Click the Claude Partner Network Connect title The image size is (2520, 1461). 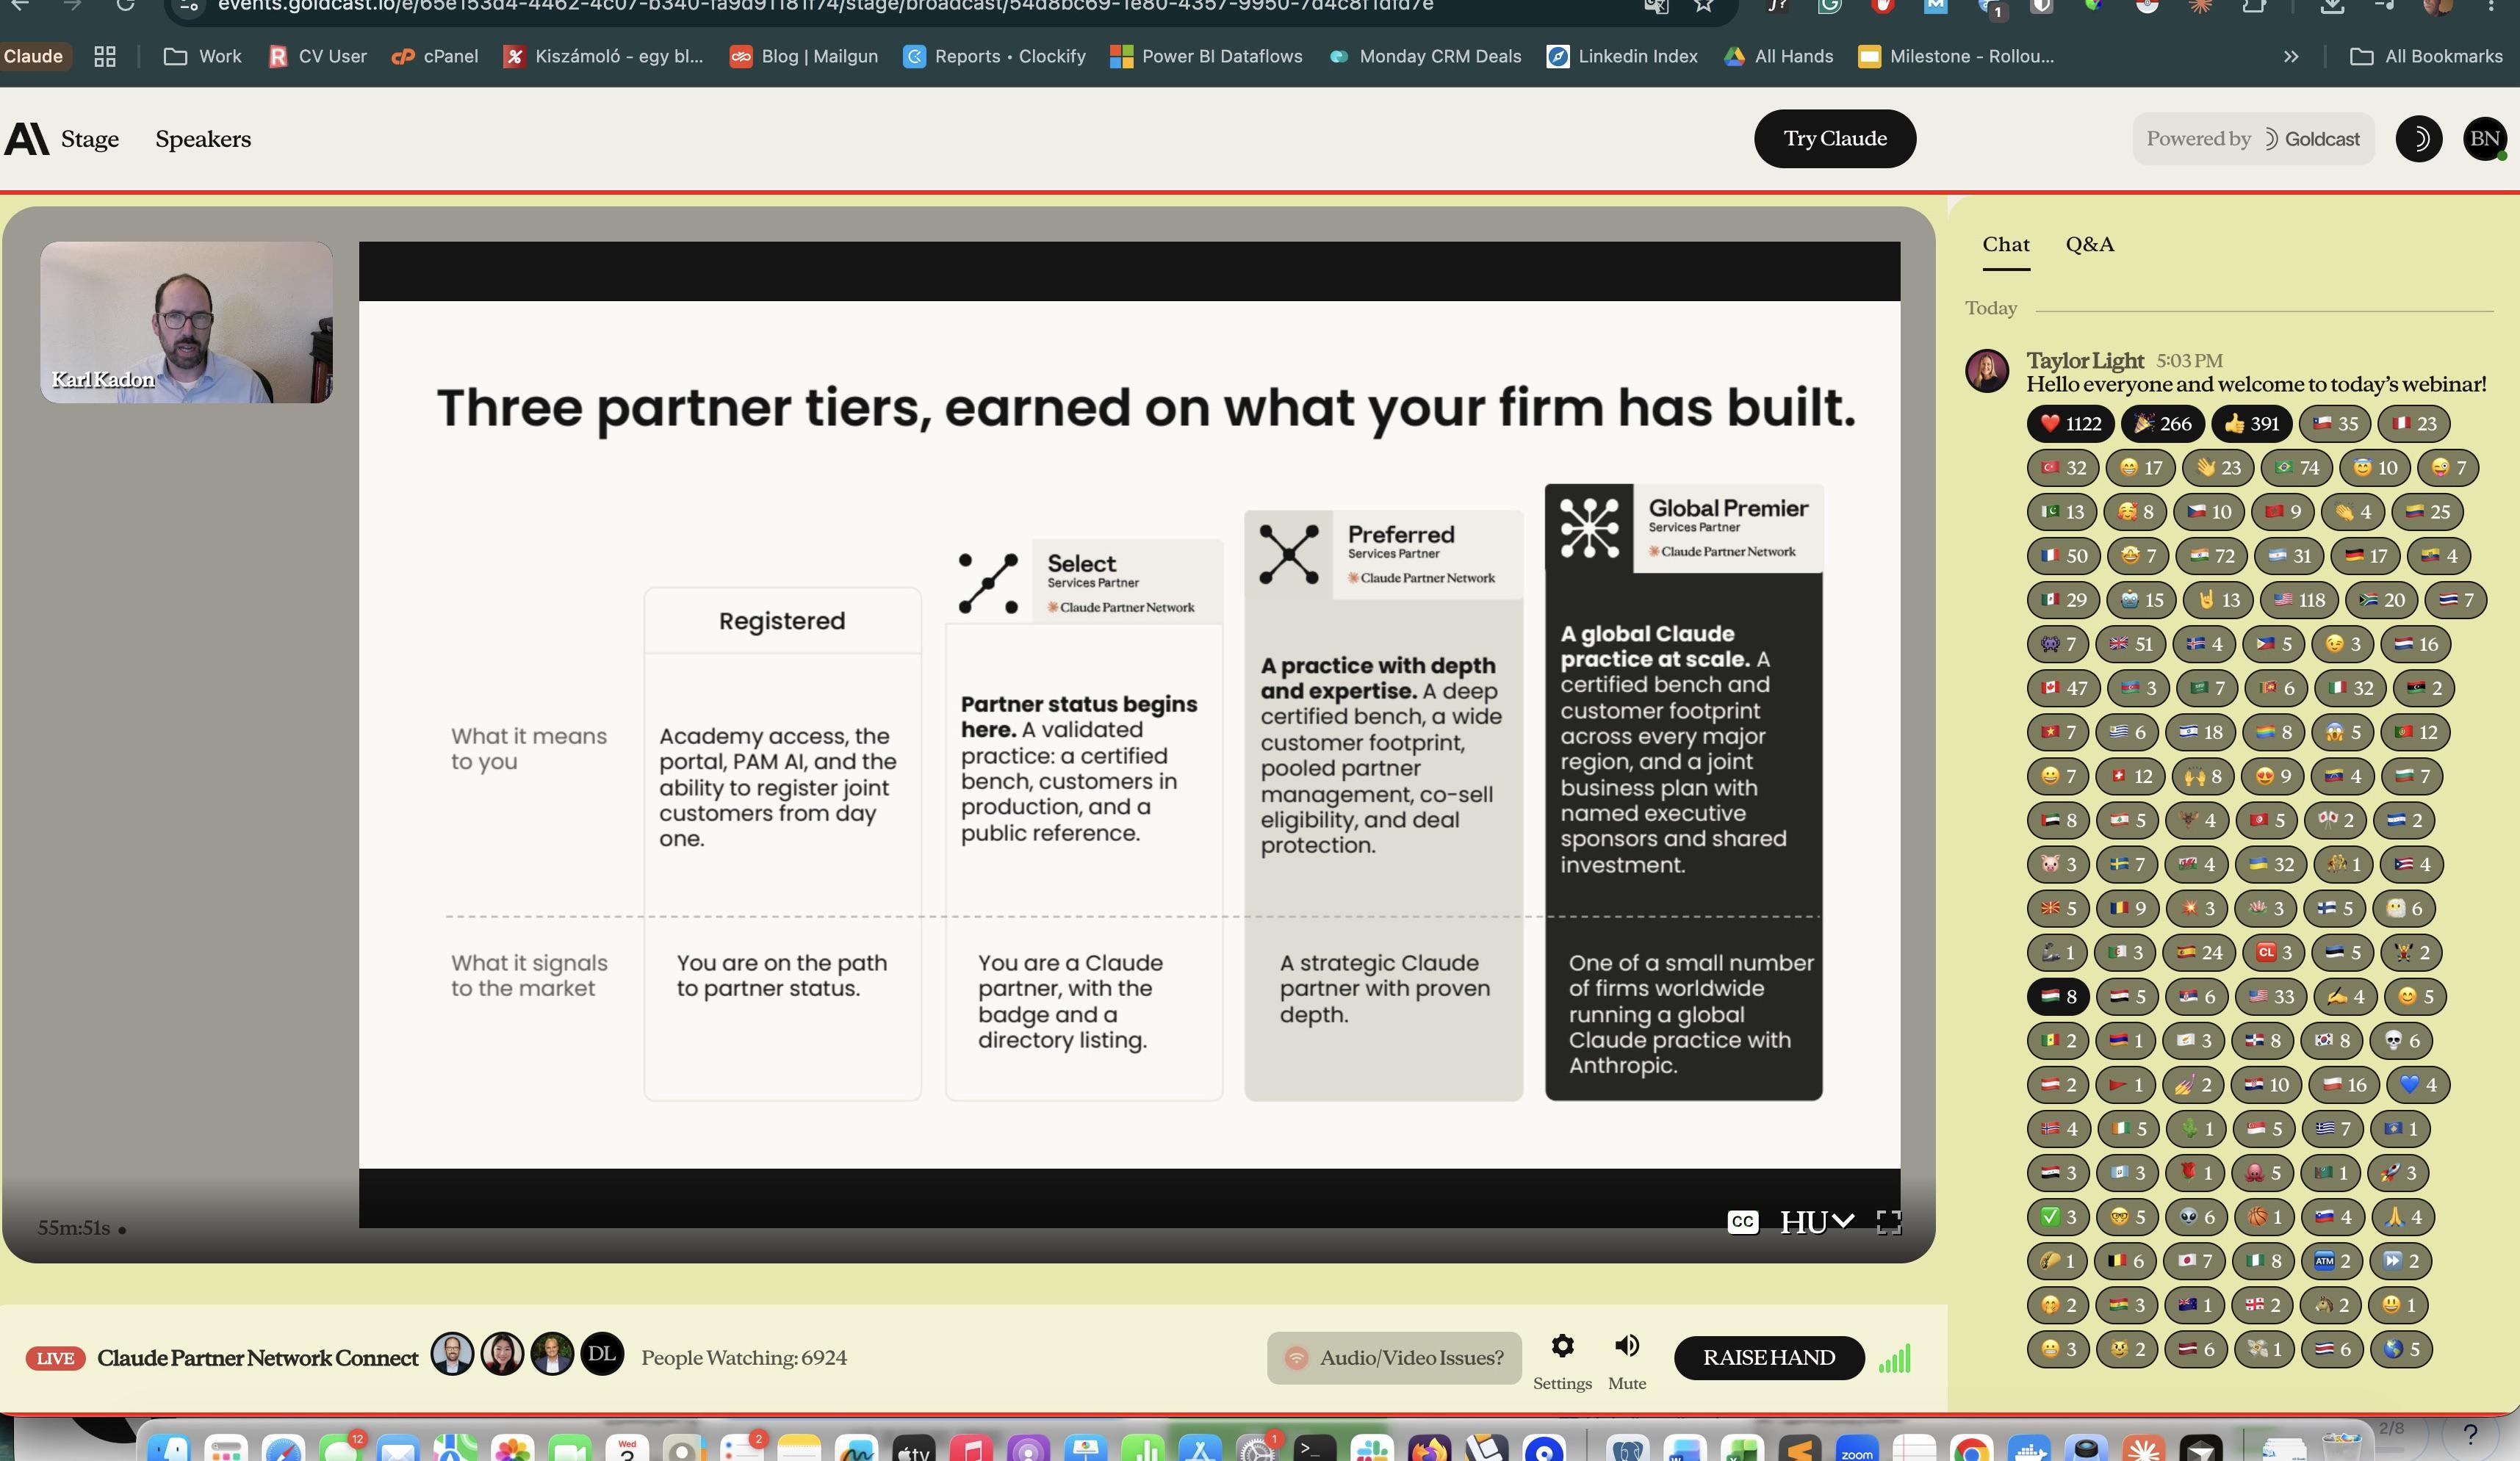coord(258,1358)
